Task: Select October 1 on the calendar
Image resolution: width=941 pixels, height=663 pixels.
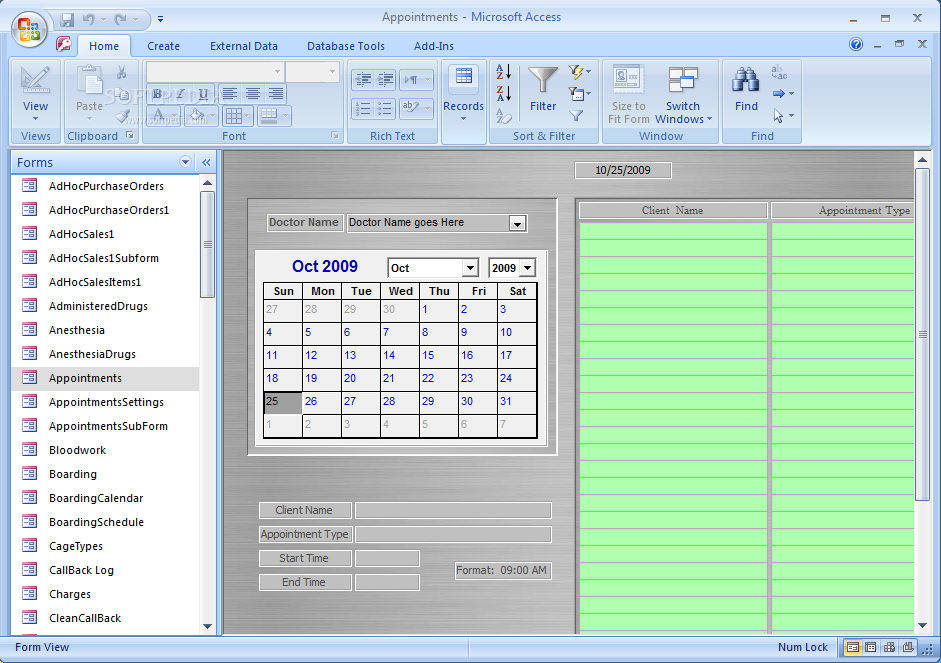Action: (x=439, y=311)
